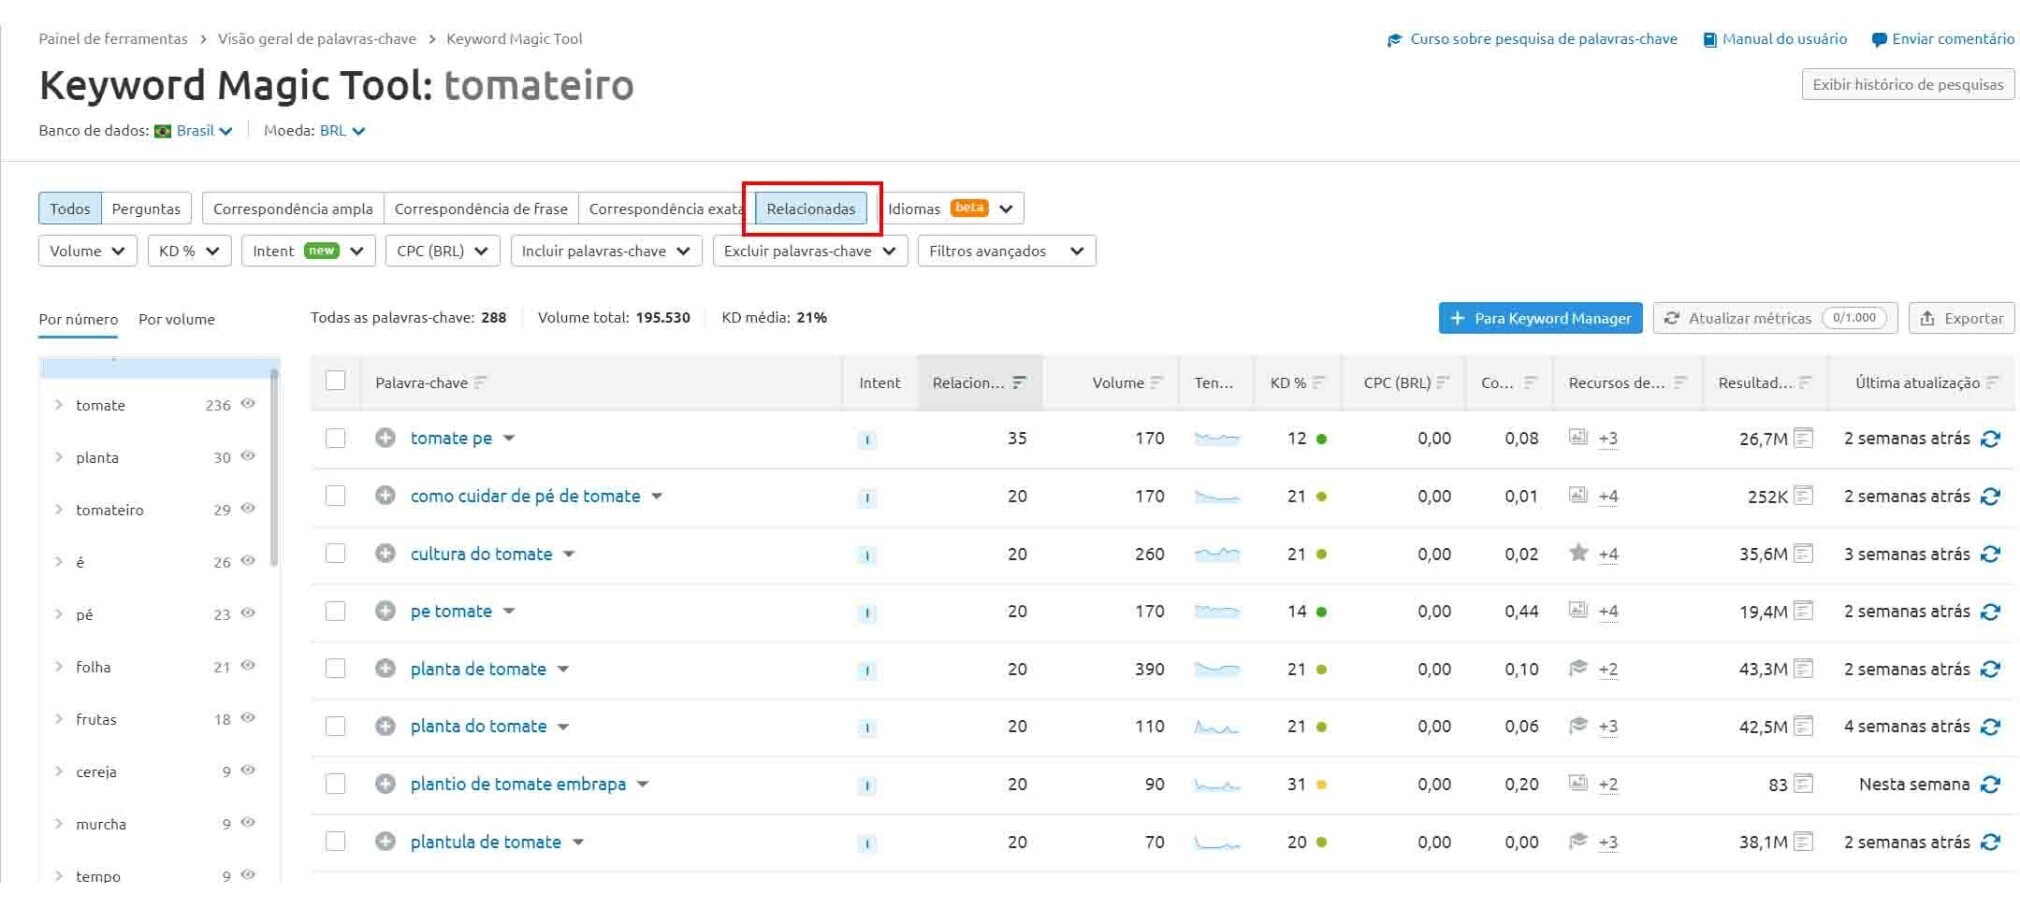Check the 'tomate pe' row checkbox
Viewport: 2020px width, 908px height.
(336, 438)
